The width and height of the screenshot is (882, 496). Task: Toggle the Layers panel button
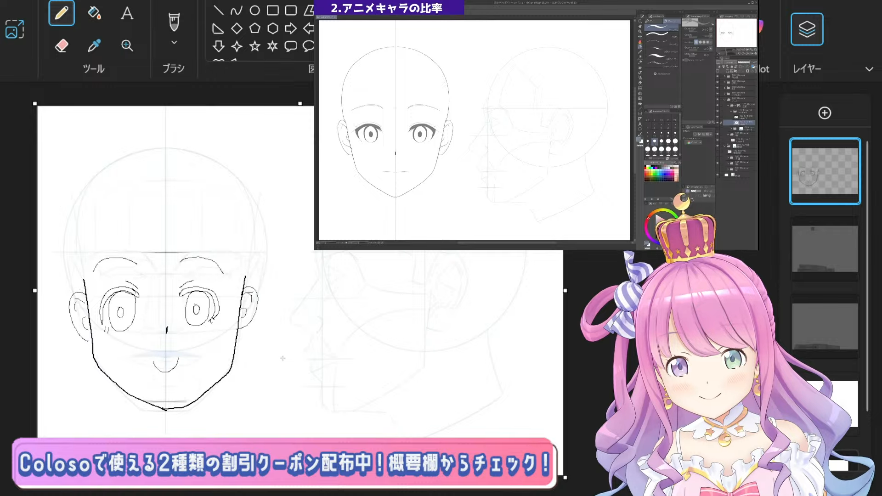807,29
